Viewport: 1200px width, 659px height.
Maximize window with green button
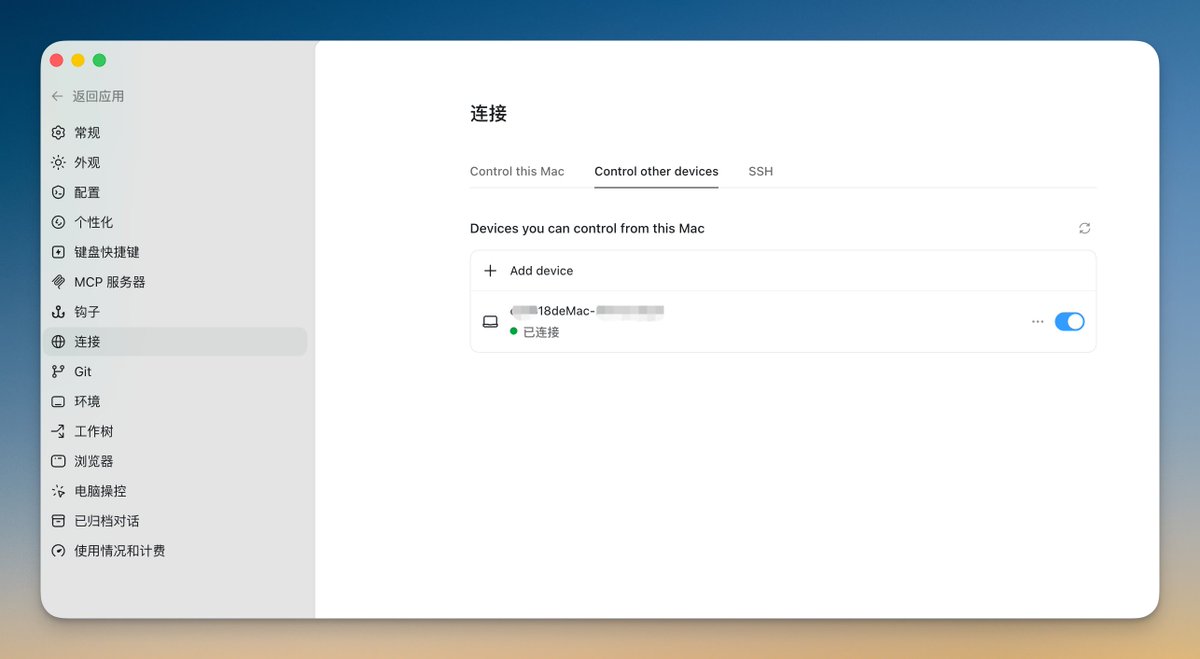click(99, 60)
